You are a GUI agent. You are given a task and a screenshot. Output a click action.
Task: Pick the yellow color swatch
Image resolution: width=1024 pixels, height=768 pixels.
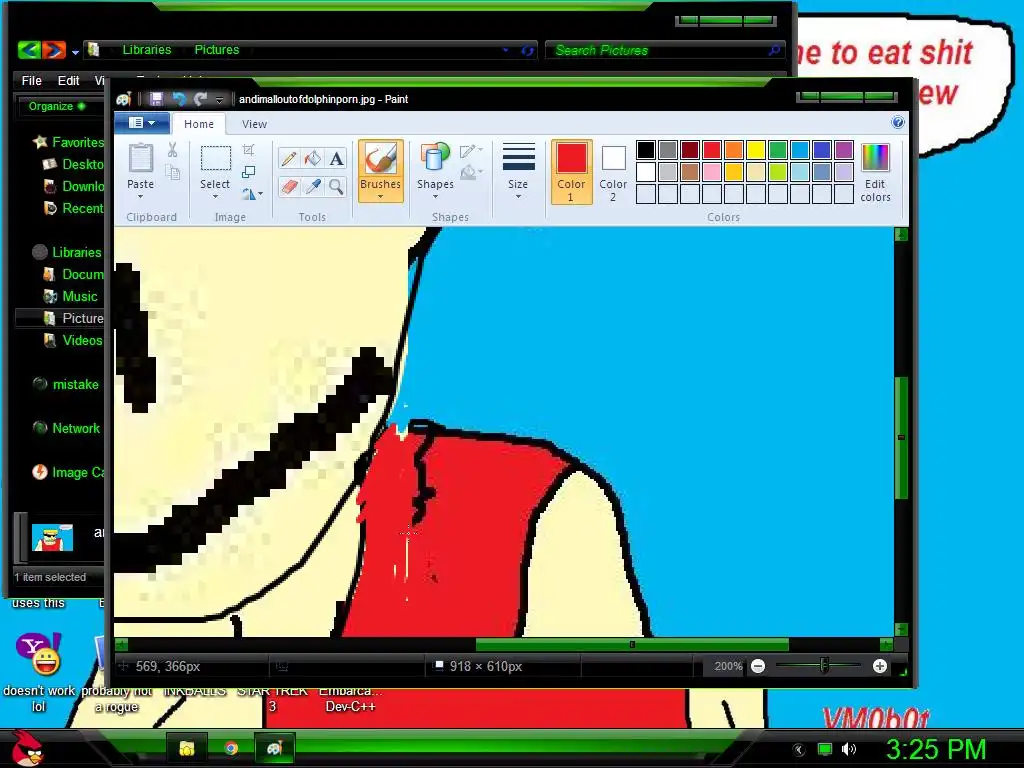[x=756, y=150]
